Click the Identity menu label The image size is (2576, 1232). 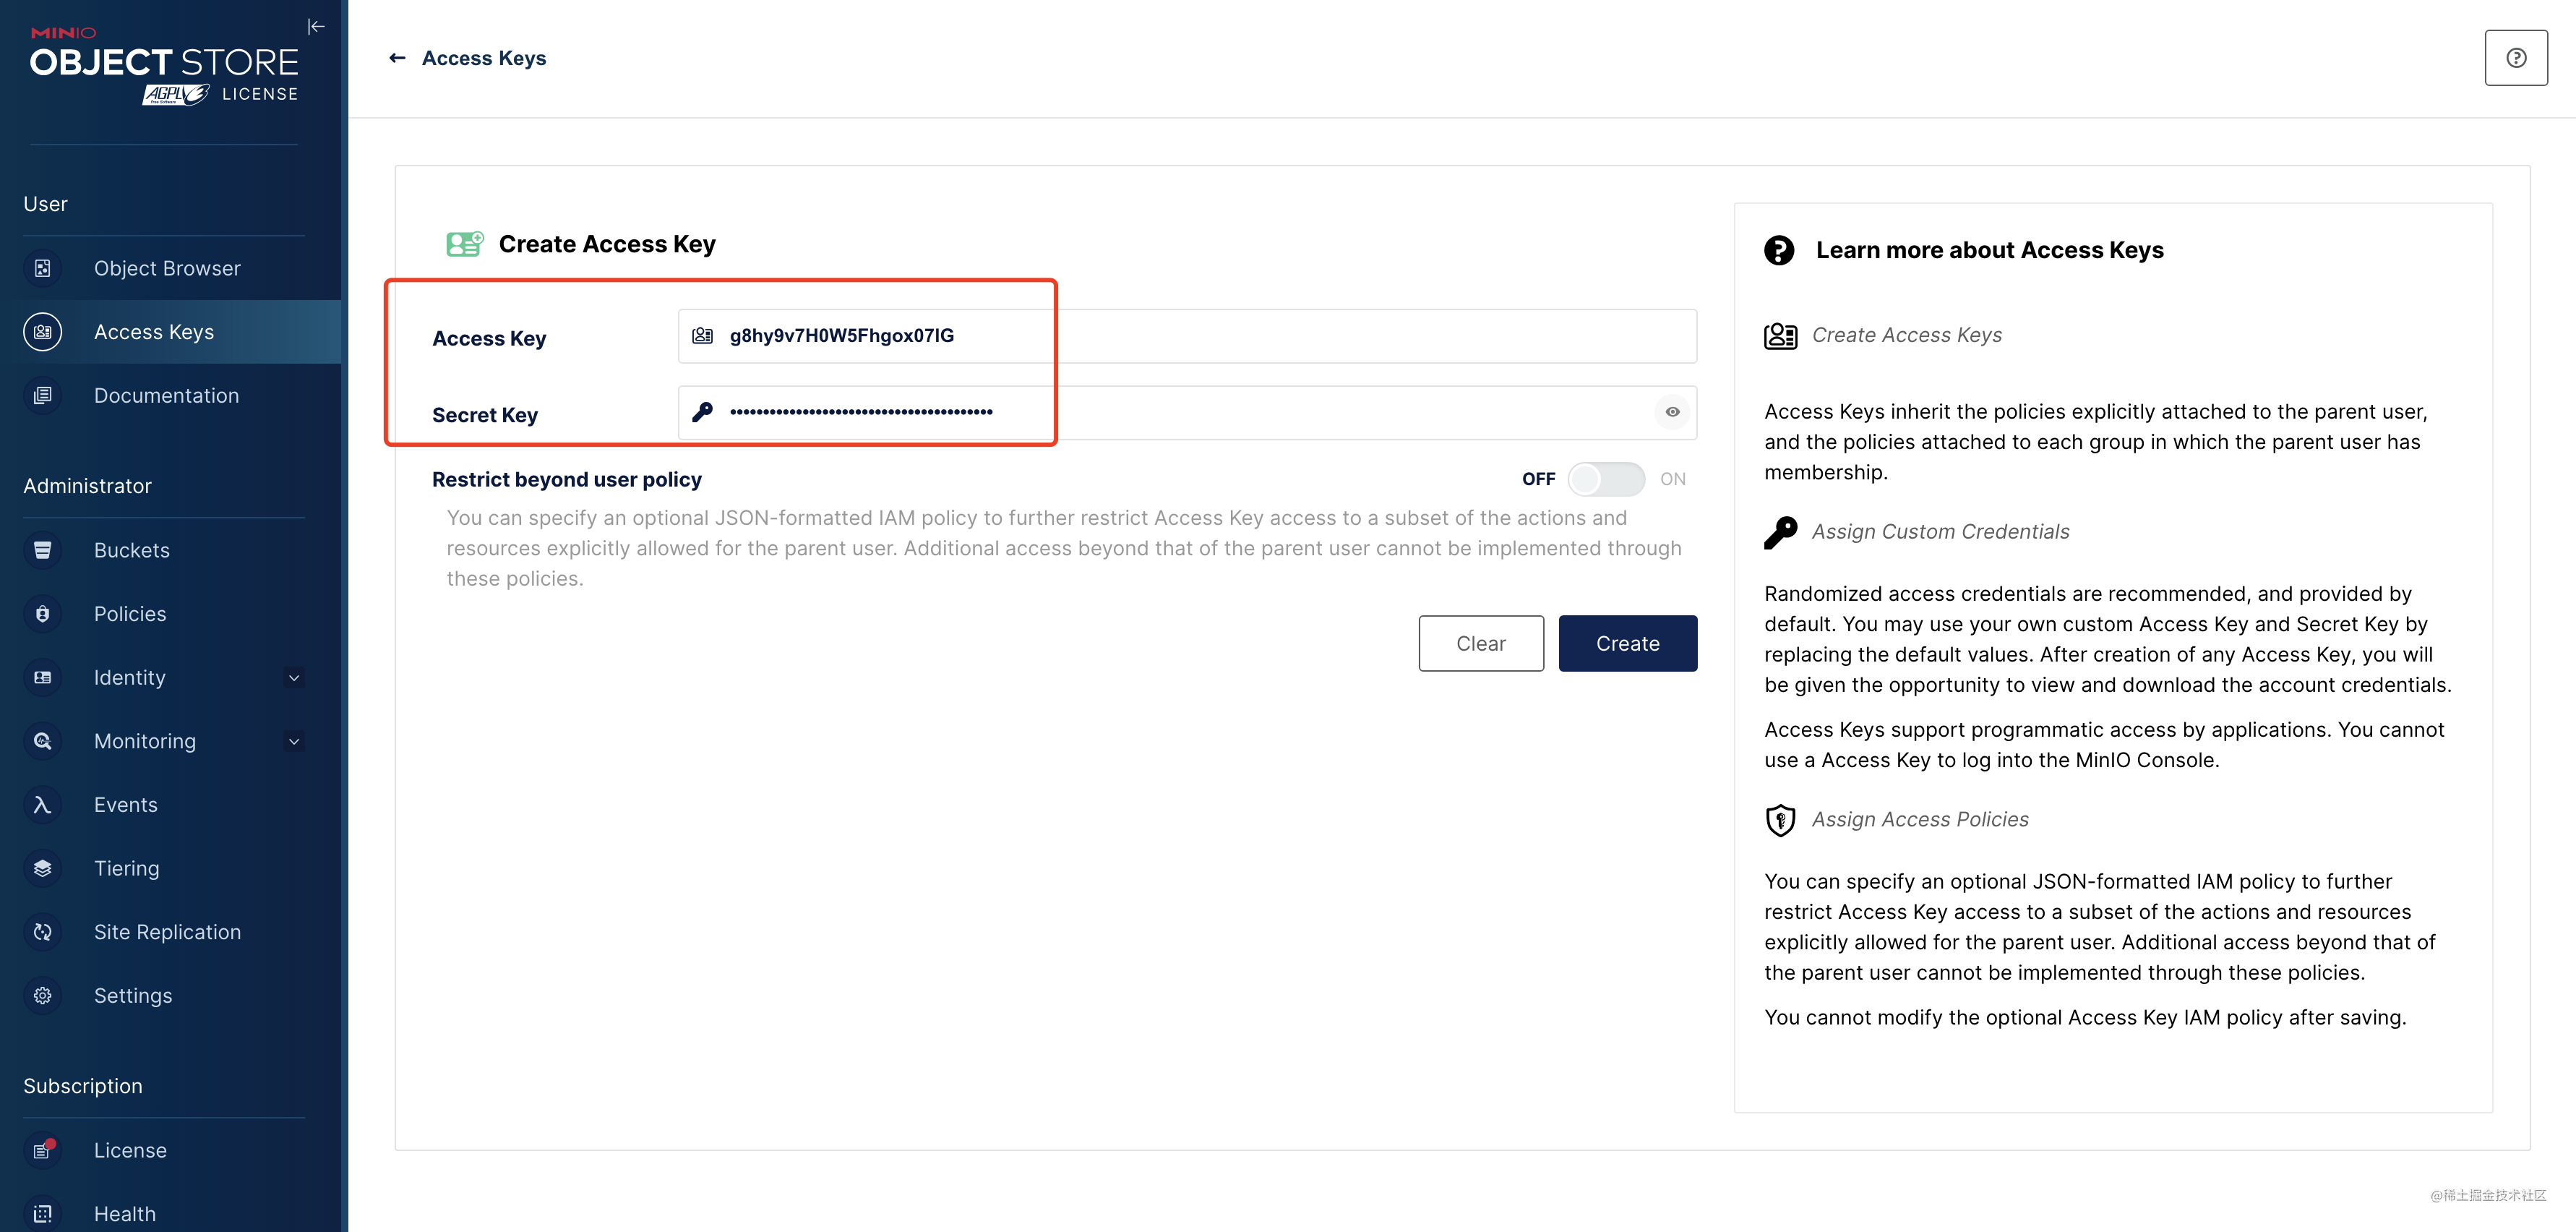tap(130, 678)
